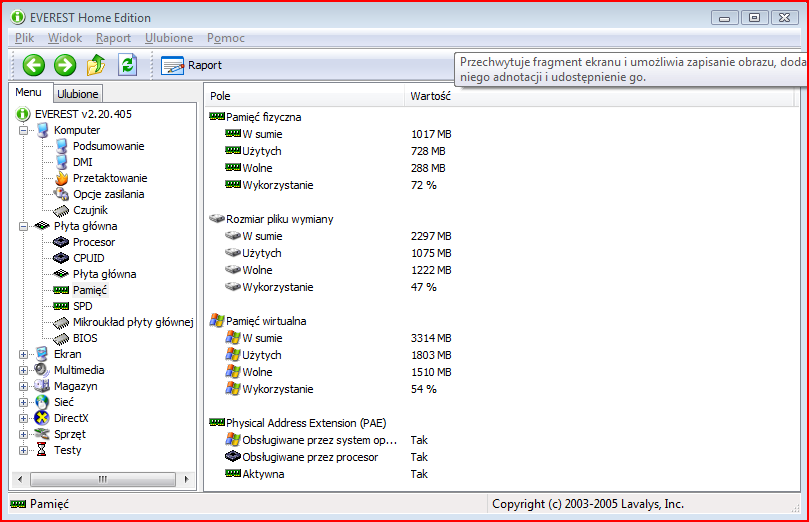Click the Magazyn storage icon
Viewport: 809px width, 522px height.
click(x=42, y=386)
